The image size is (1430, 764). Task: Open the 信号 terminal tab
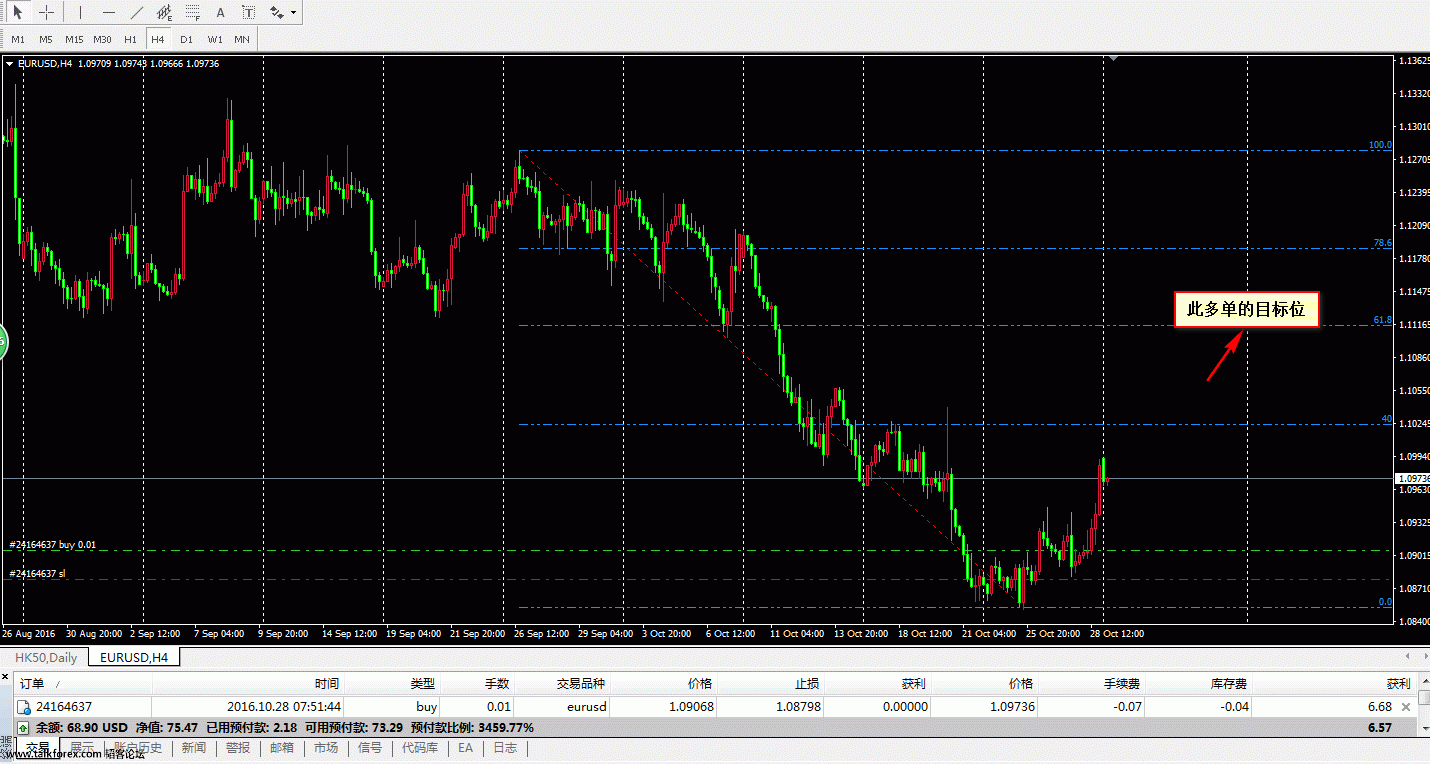pyautogui.click(x=370, y=748)
